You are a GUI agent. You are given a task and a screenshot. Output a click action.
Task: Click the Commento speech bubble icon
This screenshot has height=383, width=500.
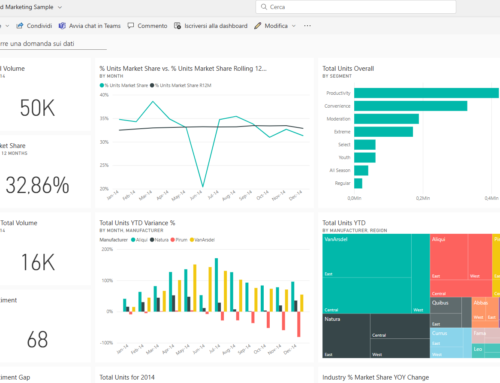[x=131, y=26]
